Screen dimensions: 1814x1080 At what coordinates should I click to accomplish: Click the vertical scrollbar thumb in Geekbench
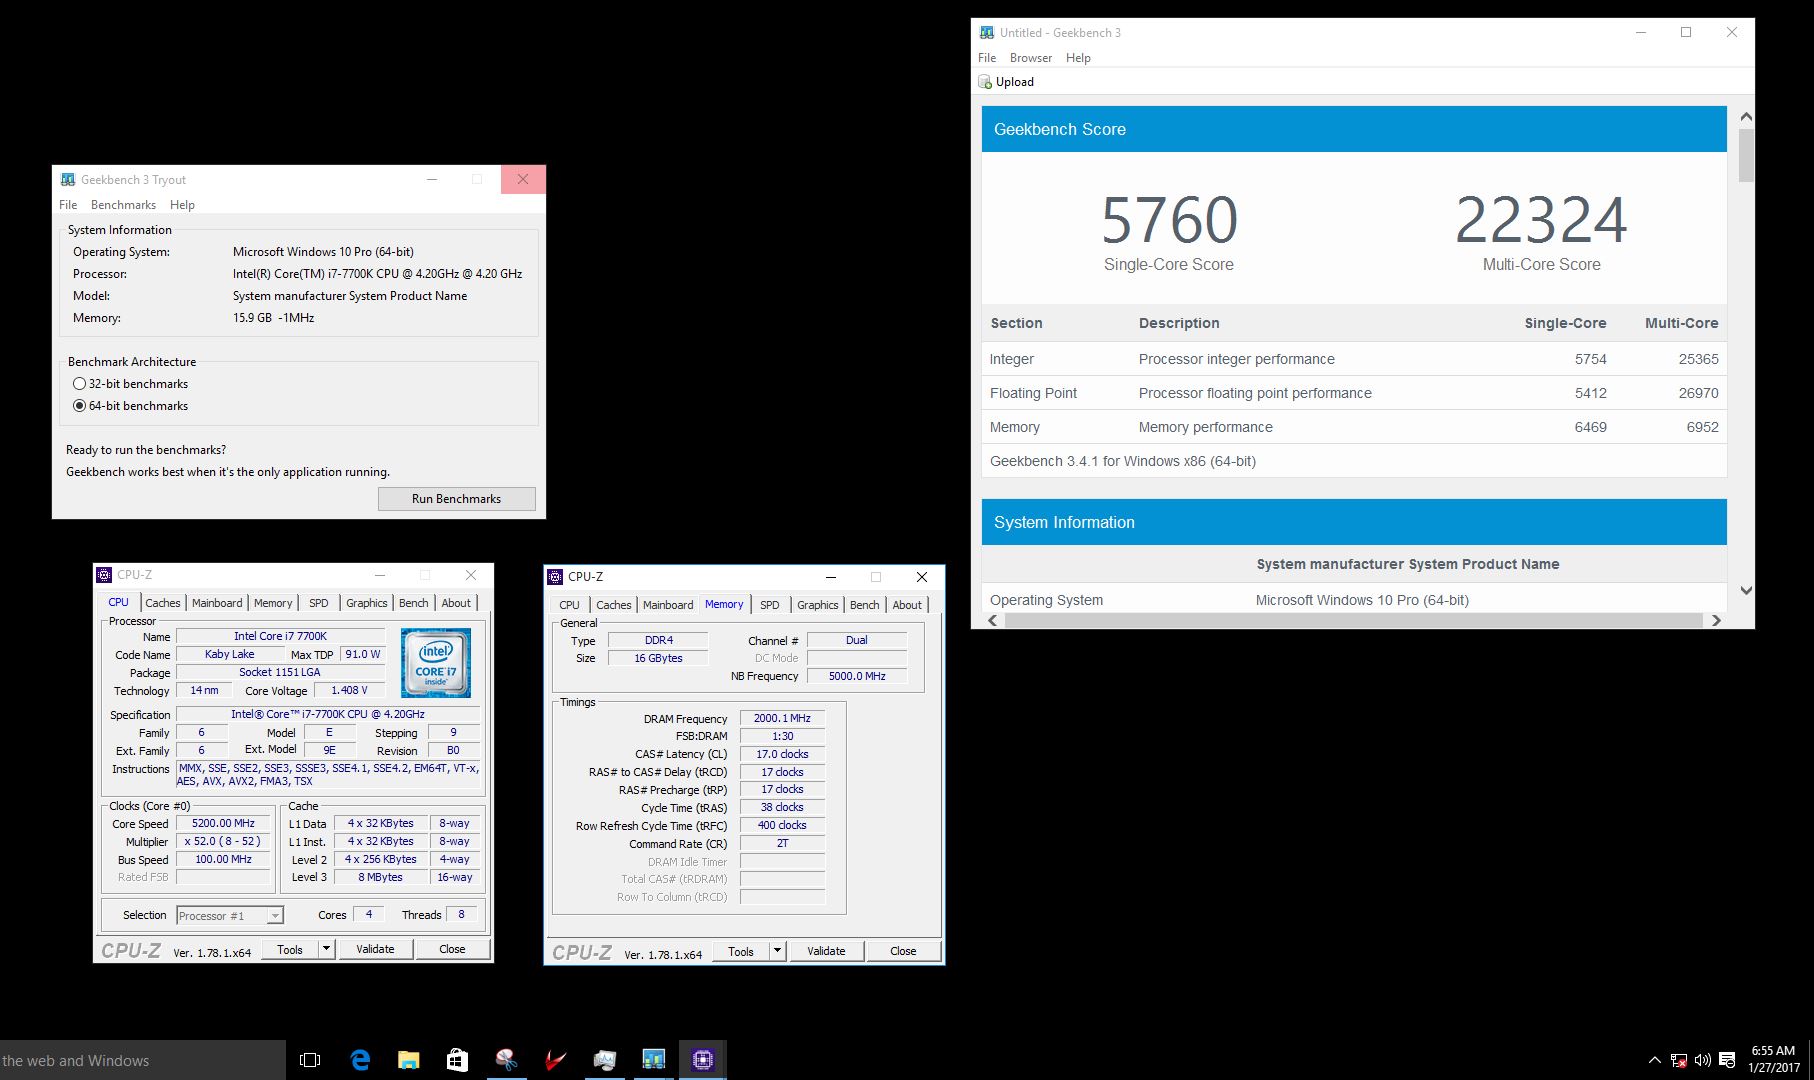(1746, 155)
